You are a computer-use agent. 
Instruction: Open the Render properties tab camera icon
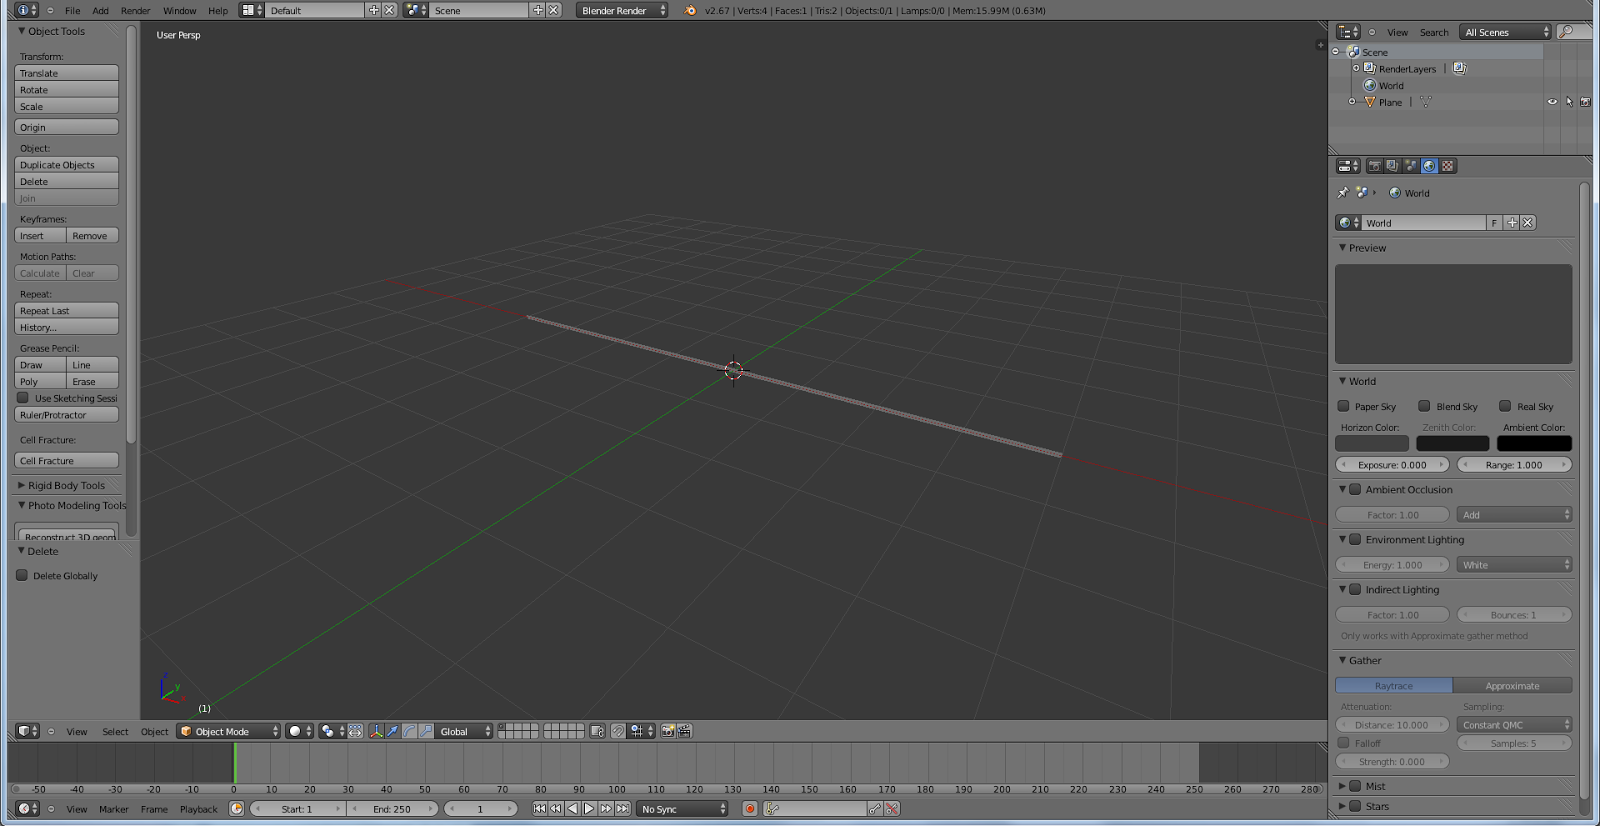1375,166
